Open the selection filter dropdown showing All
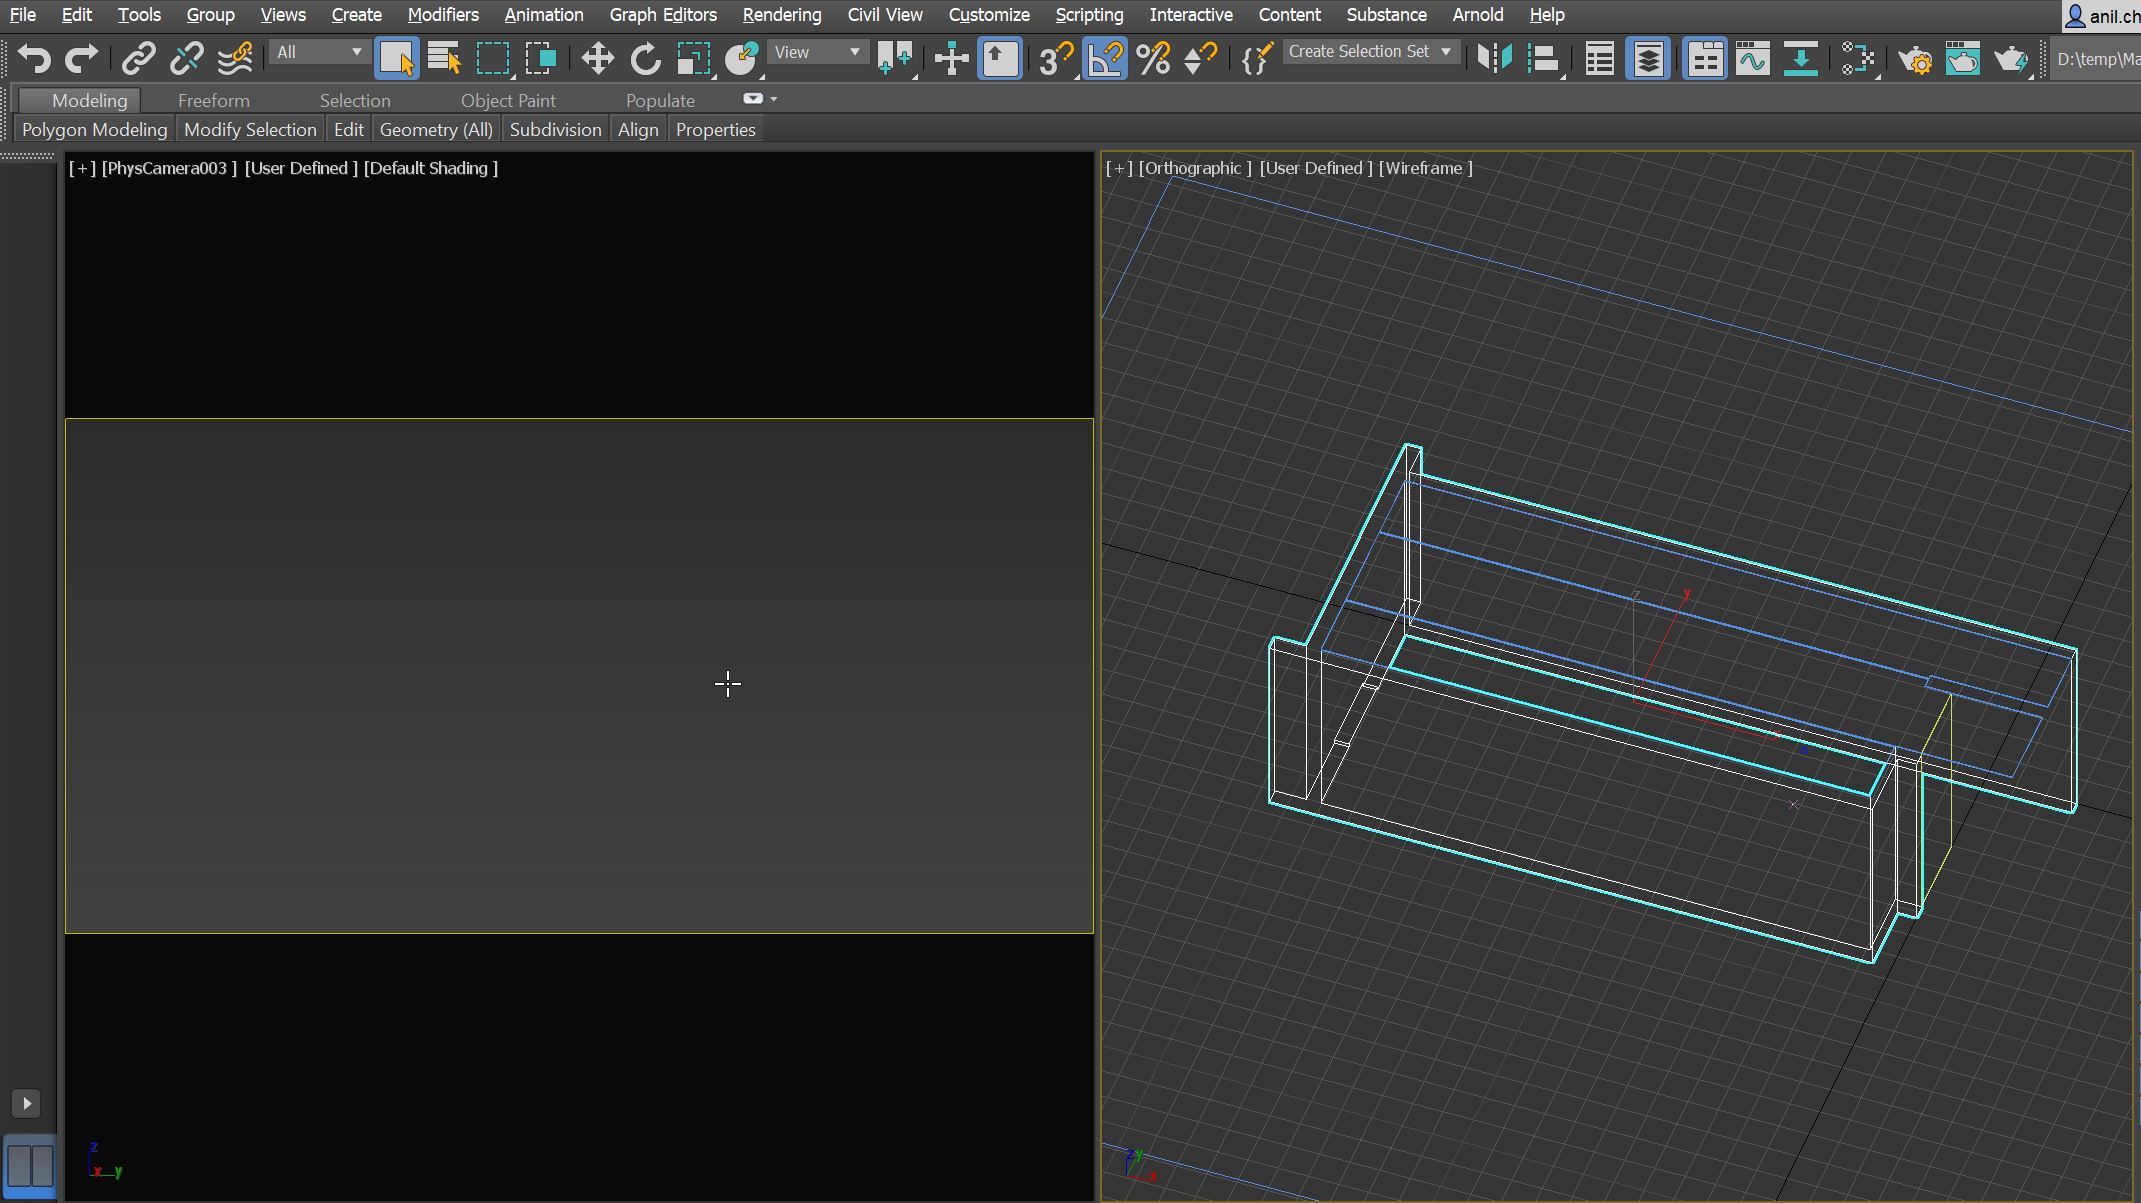 [x=318, y=52]
